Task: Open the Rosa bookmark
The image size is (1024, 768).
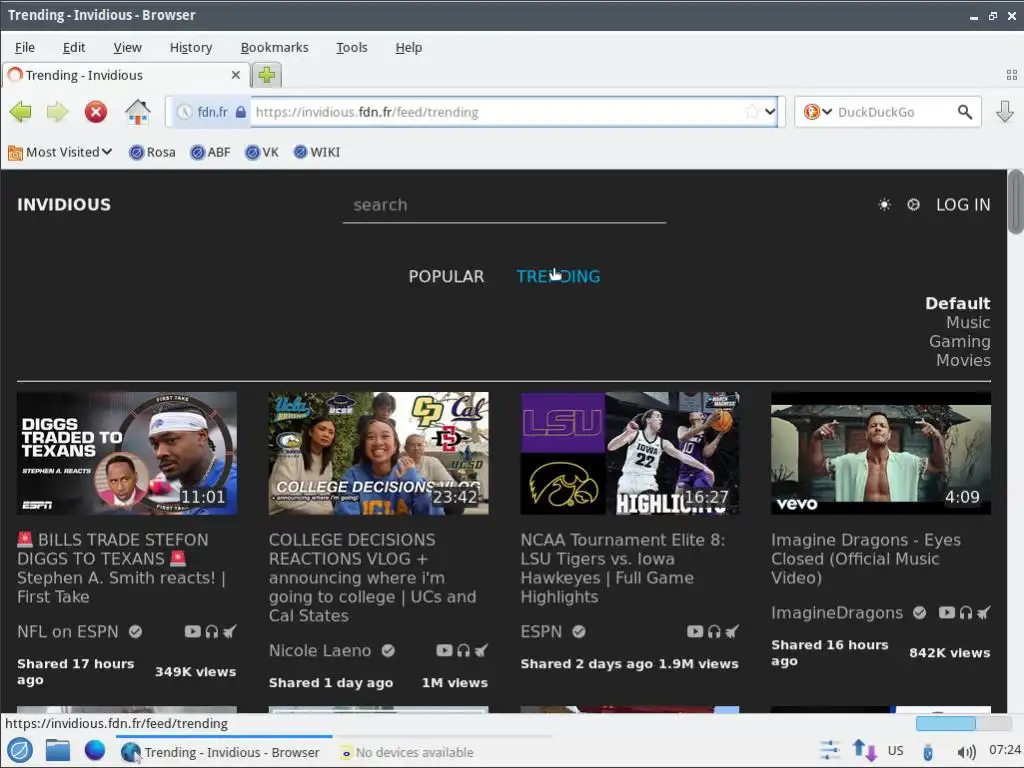Action: click(152, 152)
